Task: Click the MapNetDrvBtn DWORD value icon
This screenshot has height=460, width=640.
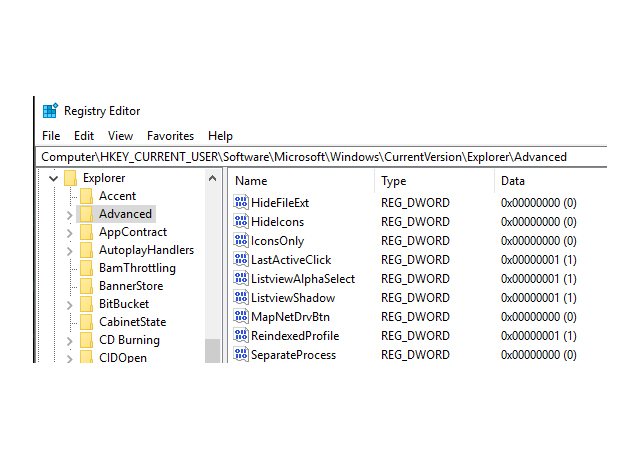Action: [x=241, y=316]
